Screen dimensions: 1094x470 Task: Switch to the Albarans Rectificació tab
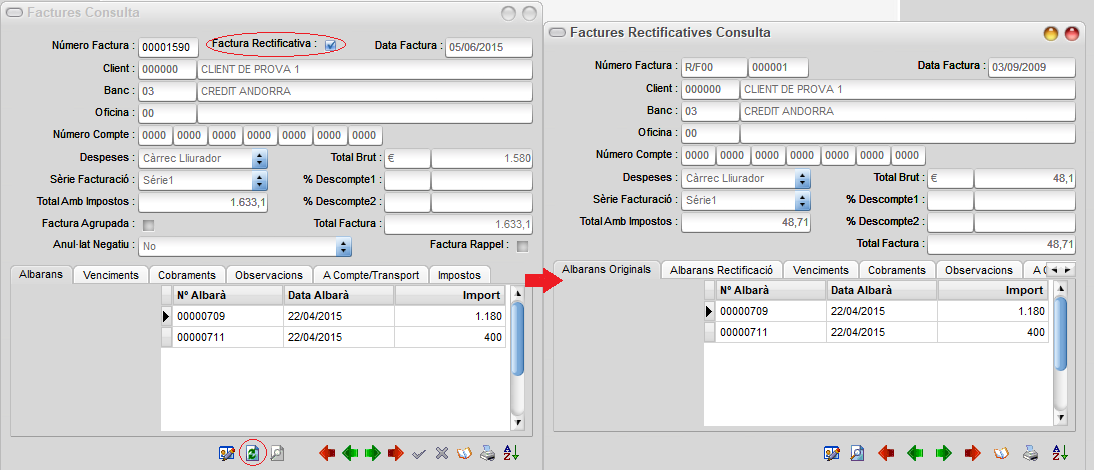721,270
